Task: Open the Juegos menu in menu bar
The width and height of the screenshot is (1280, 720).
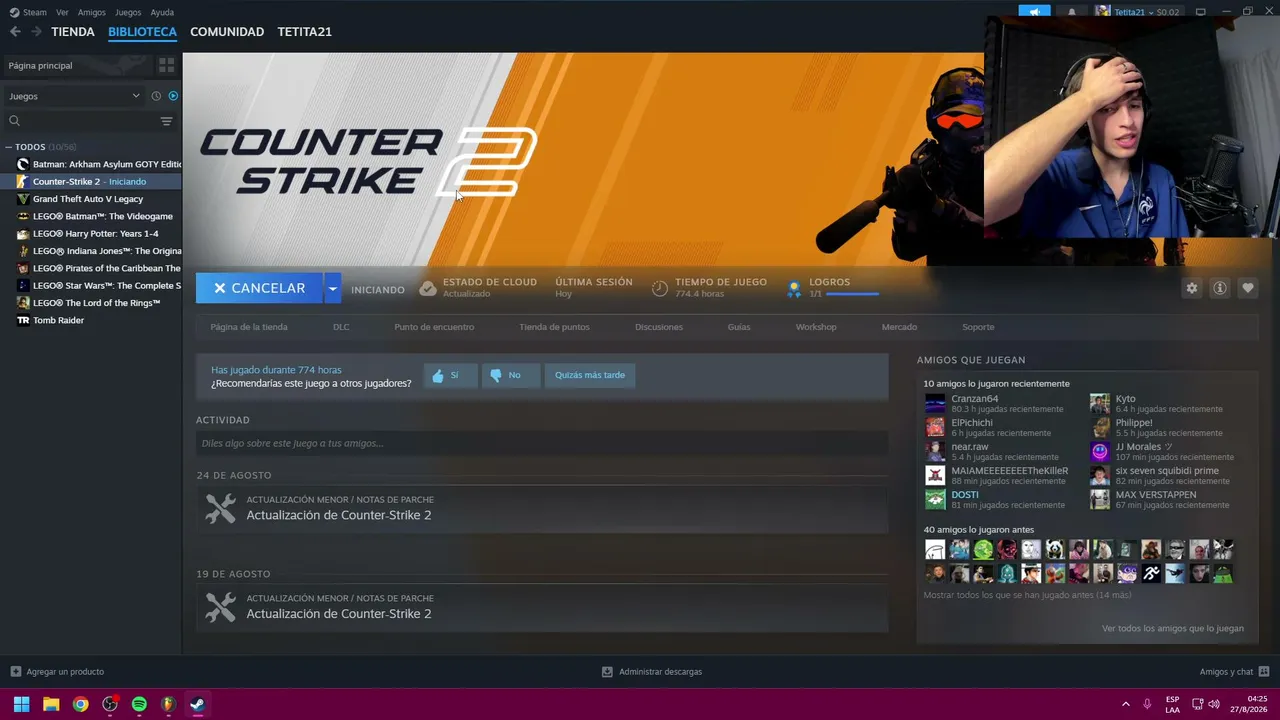Action: click(x=128, y=12)
